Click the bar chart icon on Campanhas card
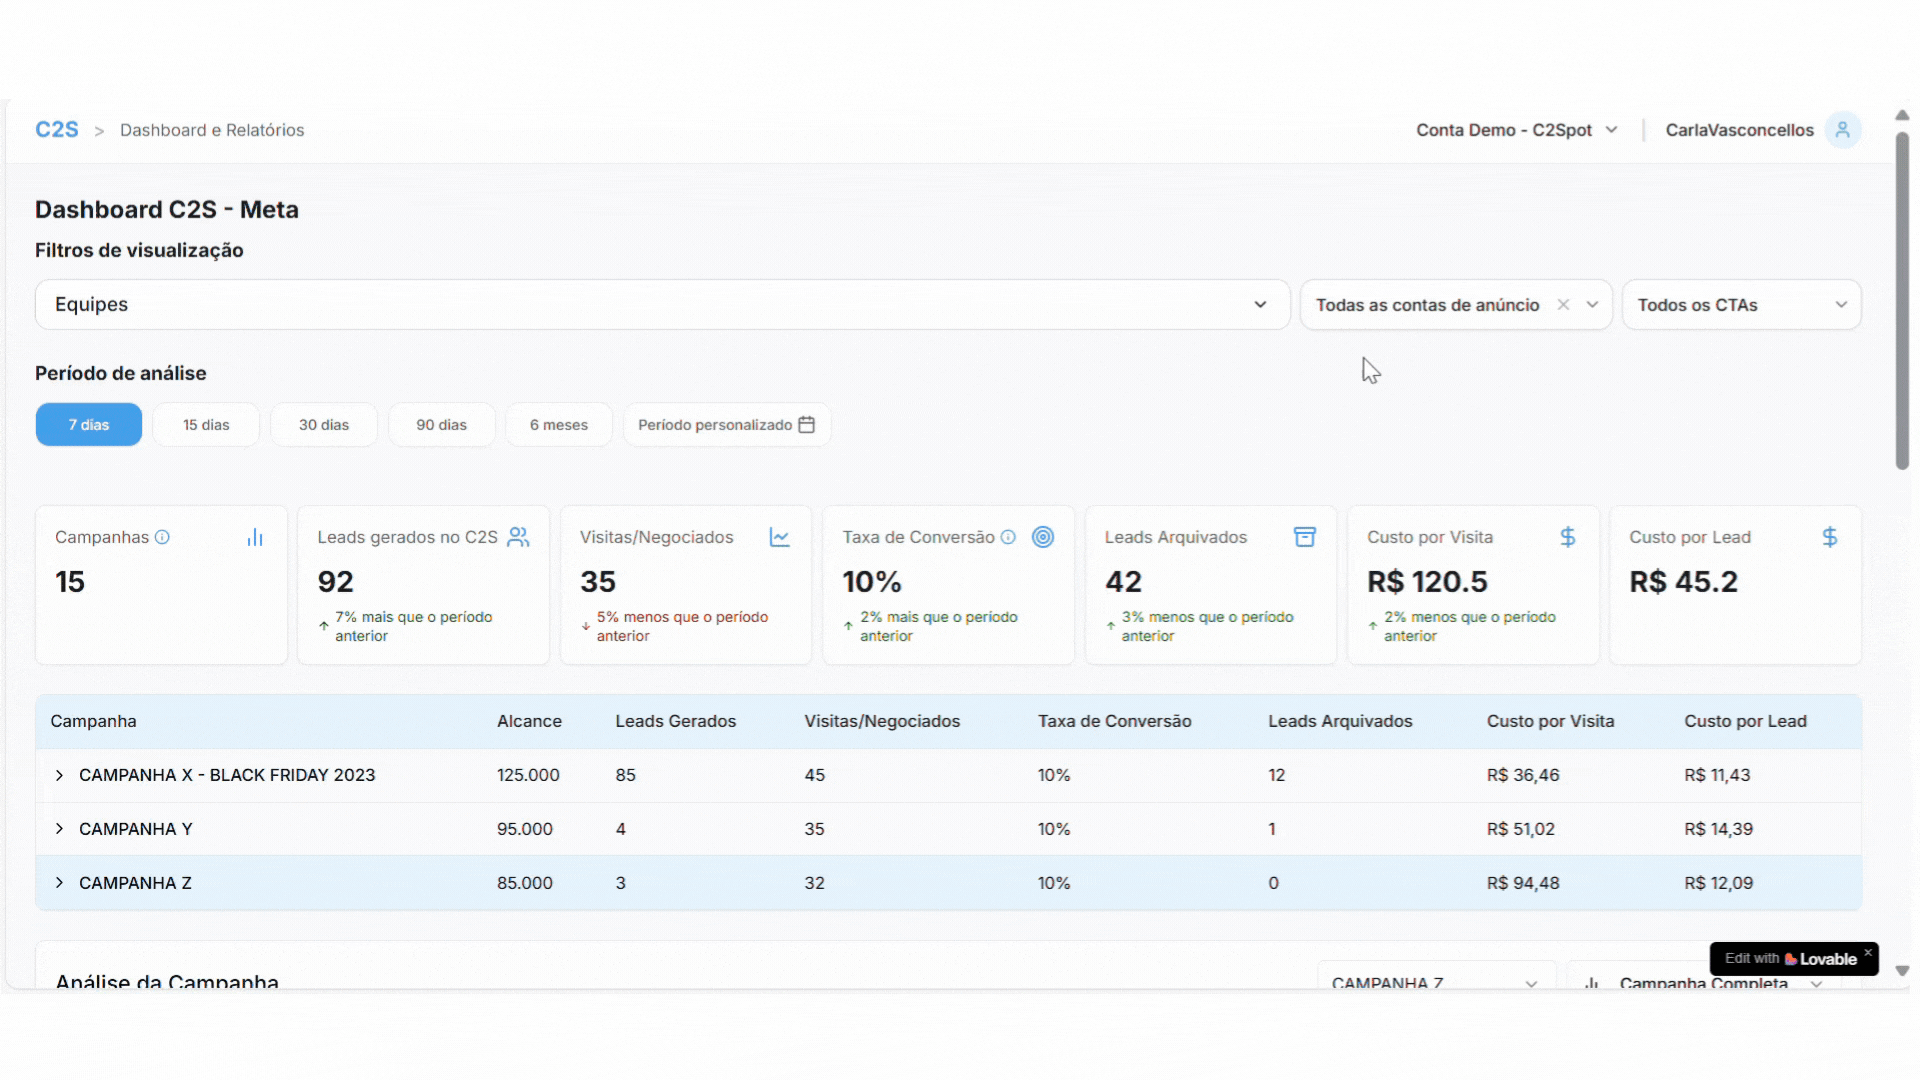Screen dimensions: 1920x1080 [x=255, y=538]
